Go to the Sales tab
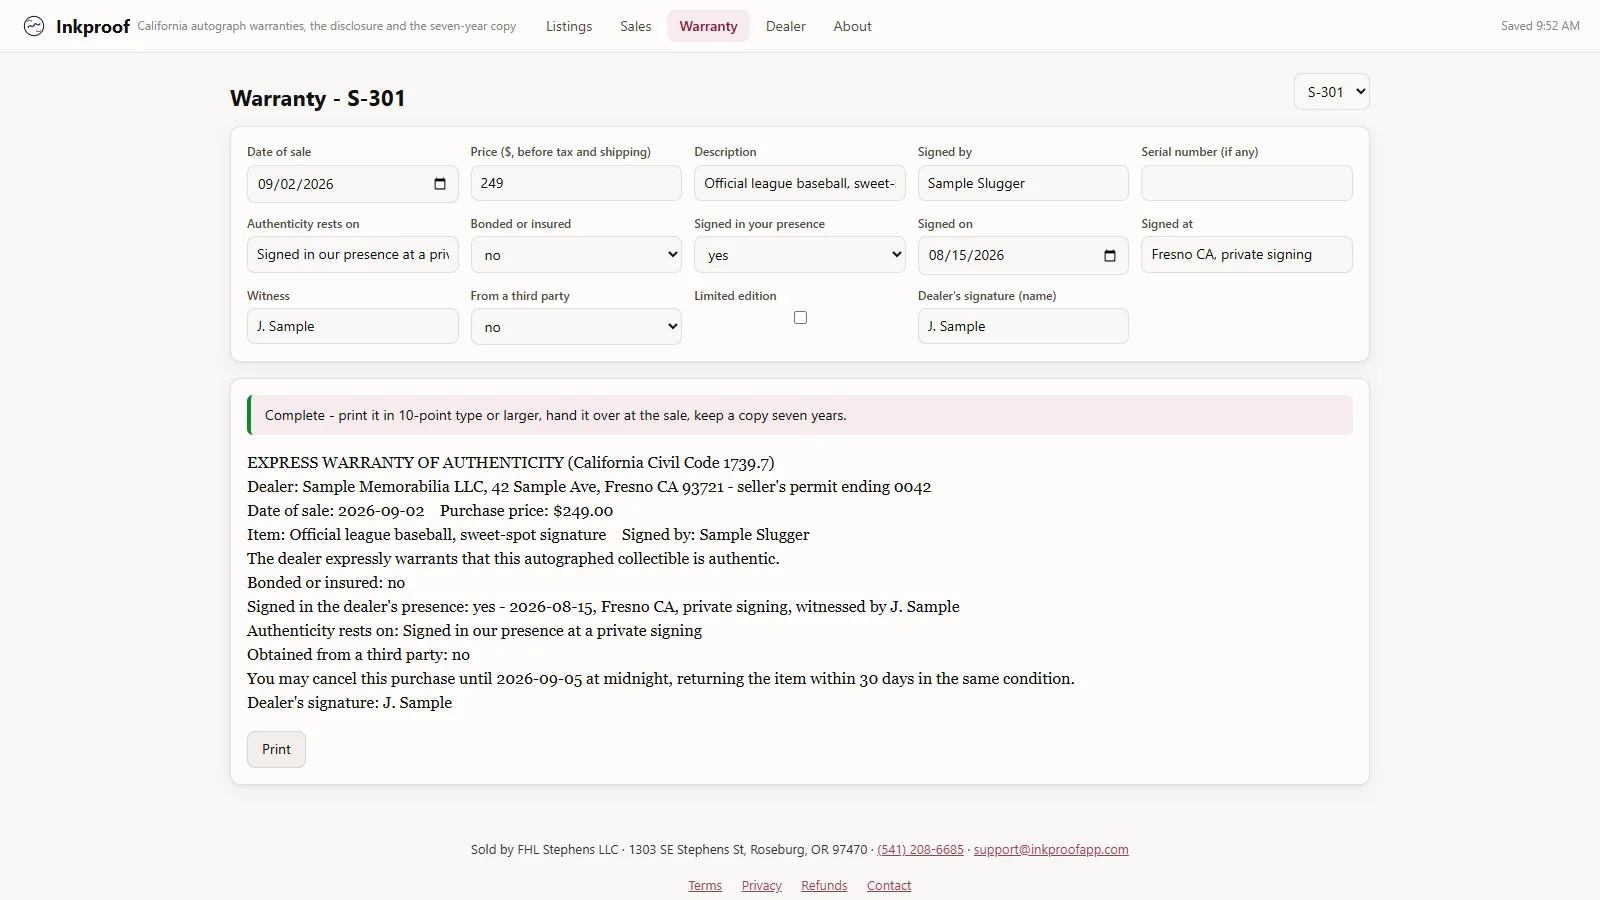Screen dimensions: 1600x900 pos(635,26)
